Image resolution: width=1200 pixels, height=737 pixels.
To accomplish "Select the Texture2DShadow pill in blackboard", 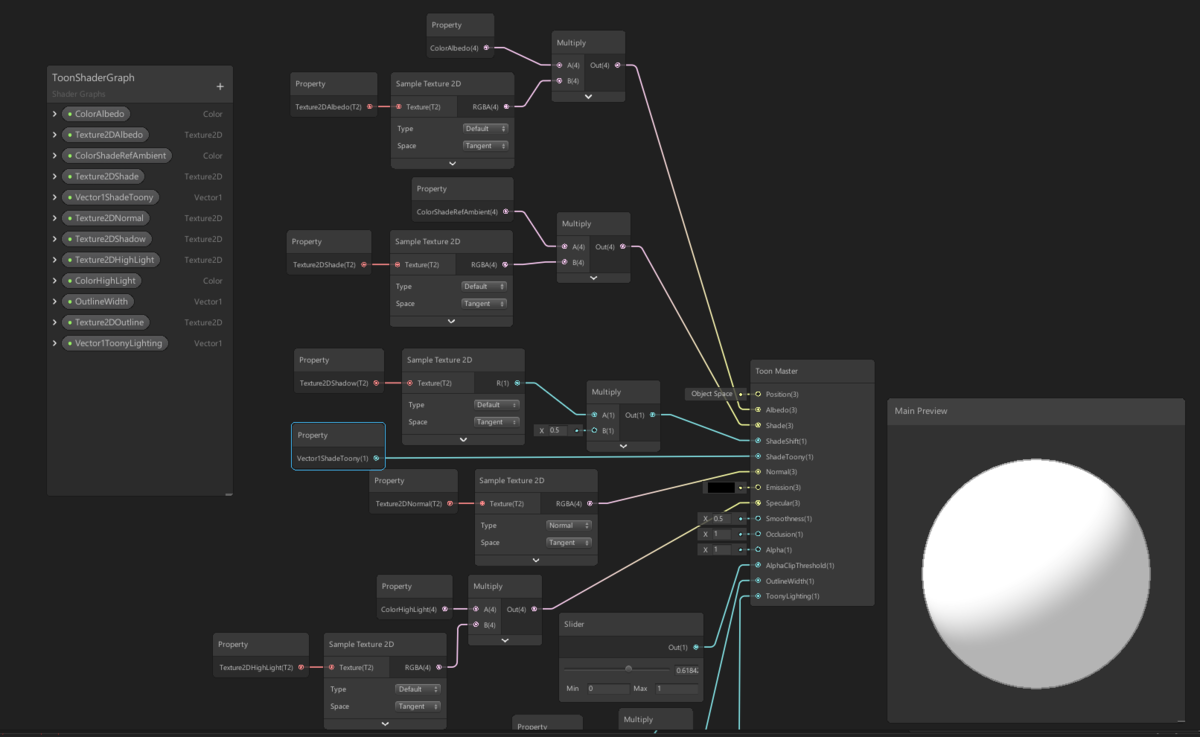I will pos(108,239).
